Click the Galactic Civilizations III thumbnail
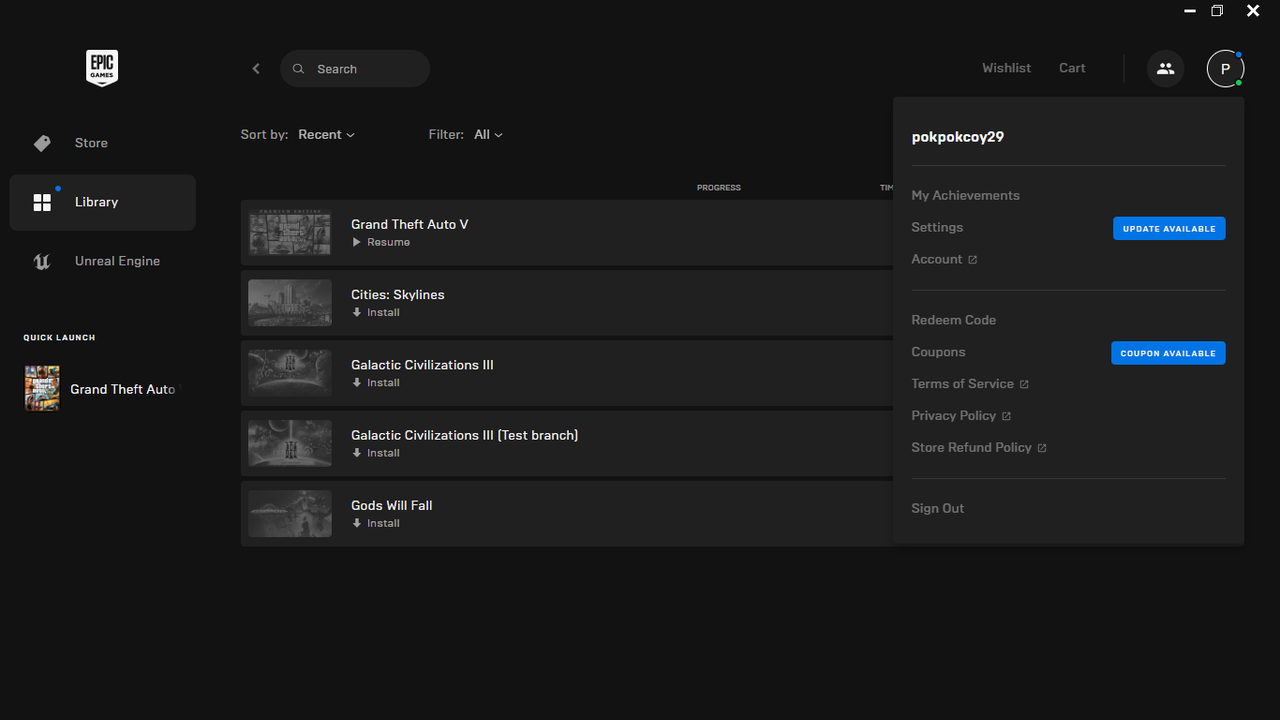Image resolution: width=1280 pixels, height=720 pixels. coord(290,373)
